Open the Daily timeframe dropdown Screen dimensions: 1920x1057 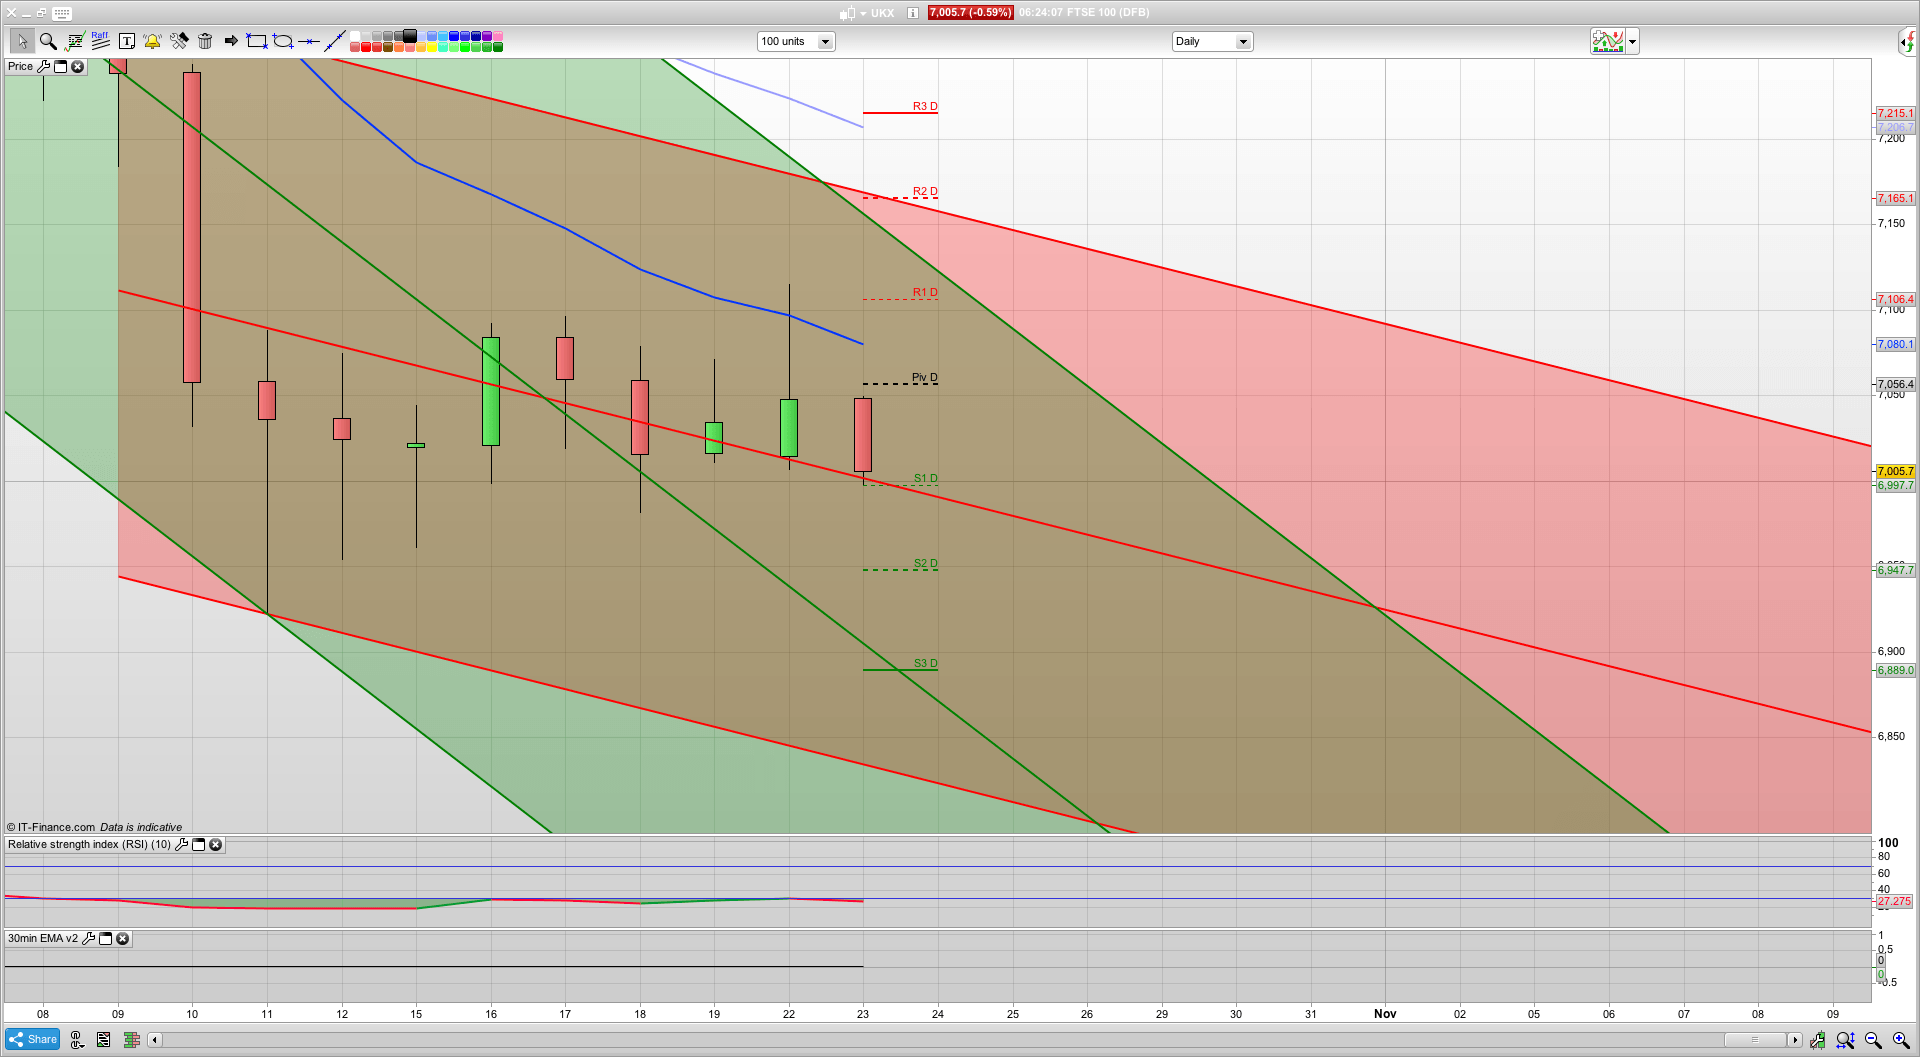1242,41
